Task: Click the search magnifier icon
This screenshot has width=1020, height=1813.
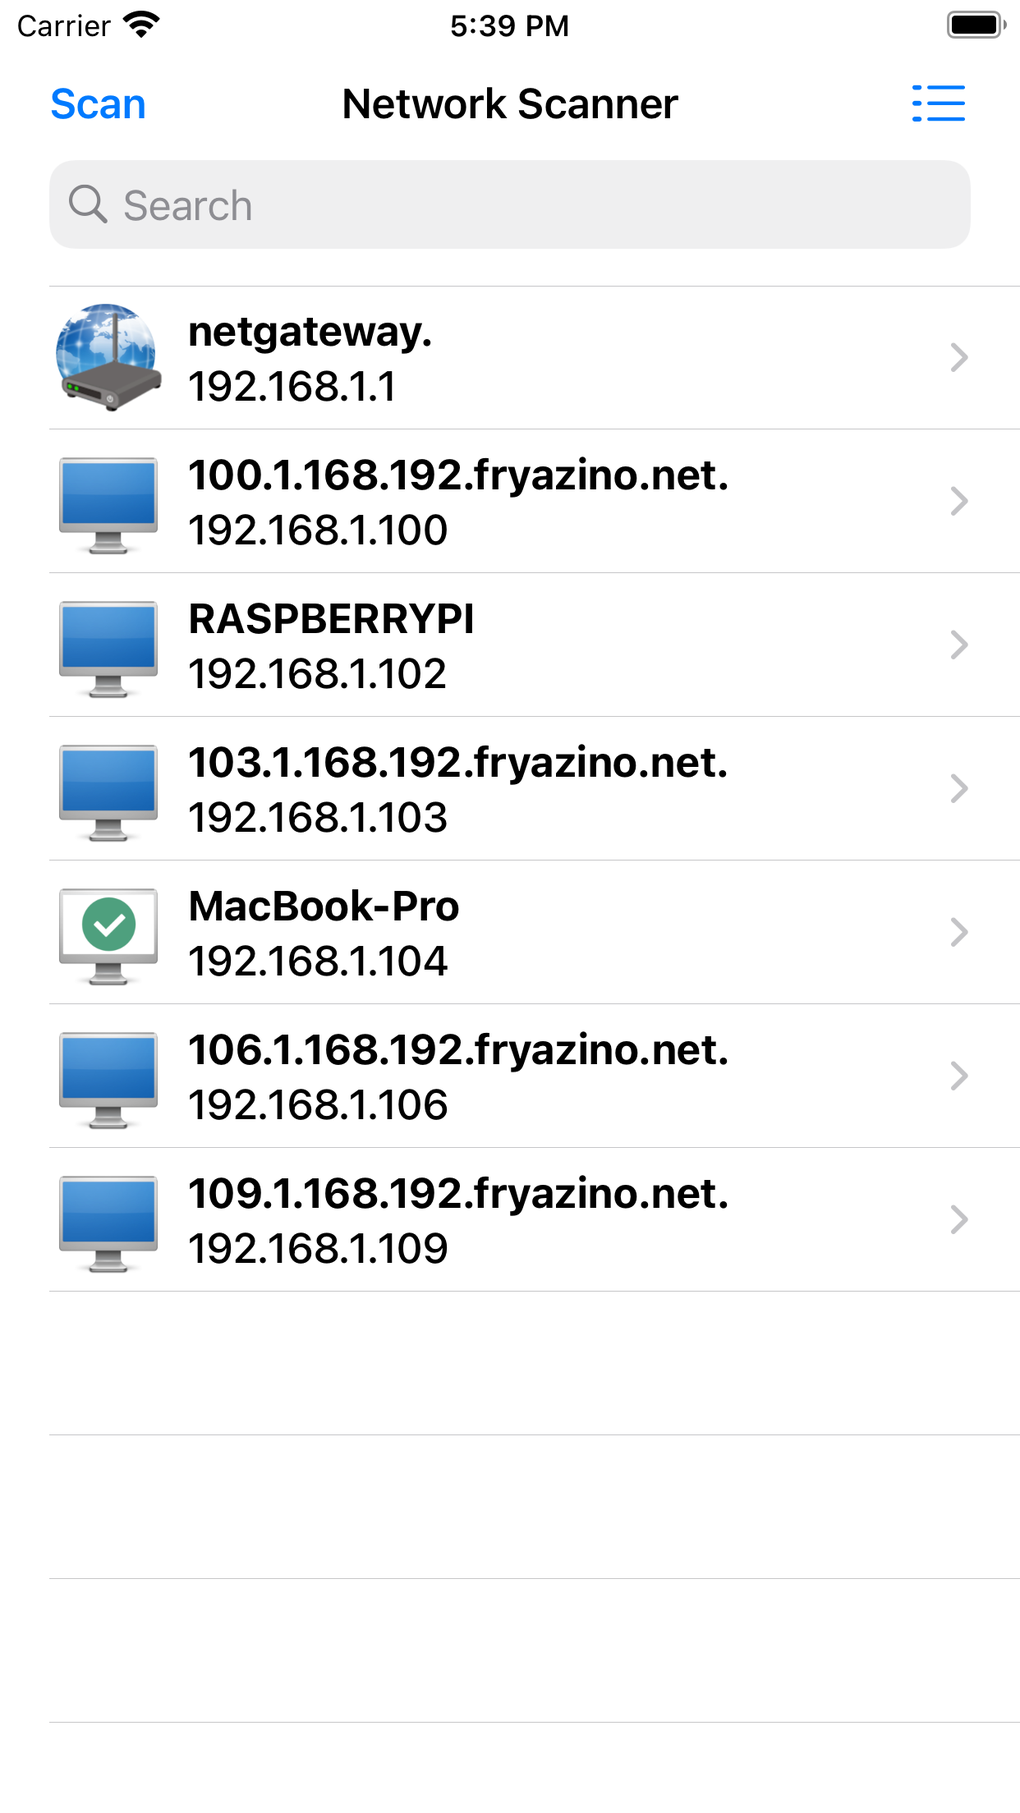Action: click(88, 204)
